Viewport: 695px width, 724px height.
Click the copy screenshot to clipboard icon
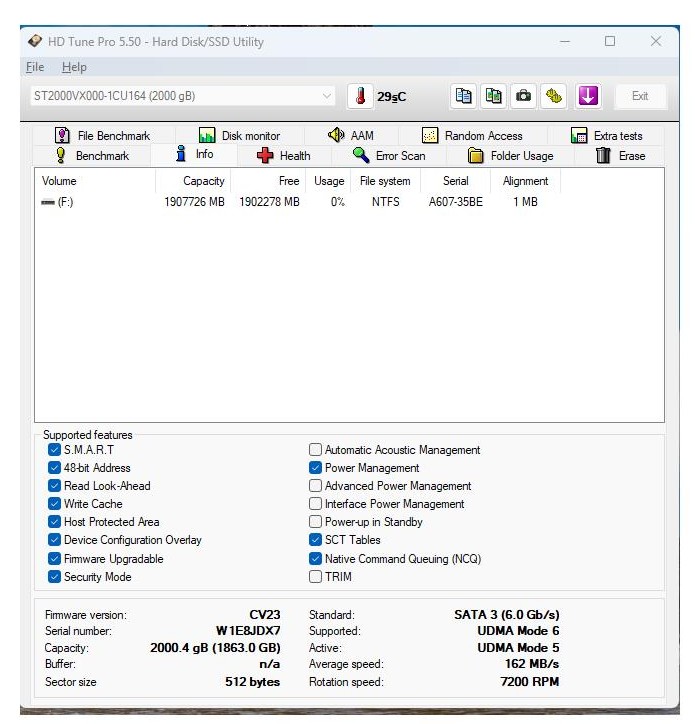click(x=493, y=96)
